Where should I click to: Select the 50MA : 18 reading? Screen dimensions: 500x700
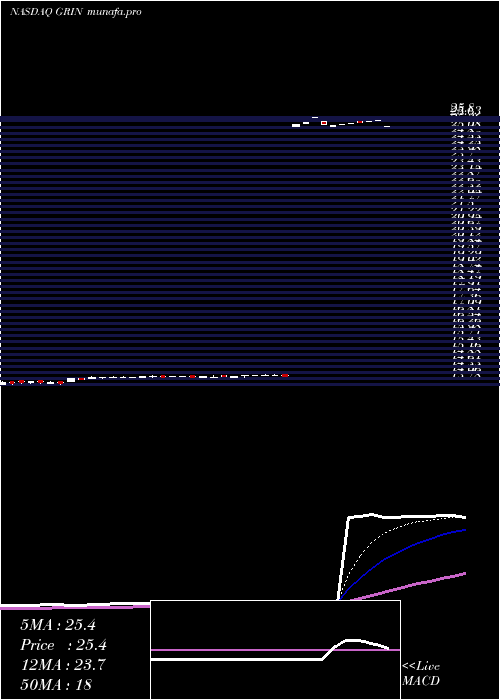coord(56,684)
